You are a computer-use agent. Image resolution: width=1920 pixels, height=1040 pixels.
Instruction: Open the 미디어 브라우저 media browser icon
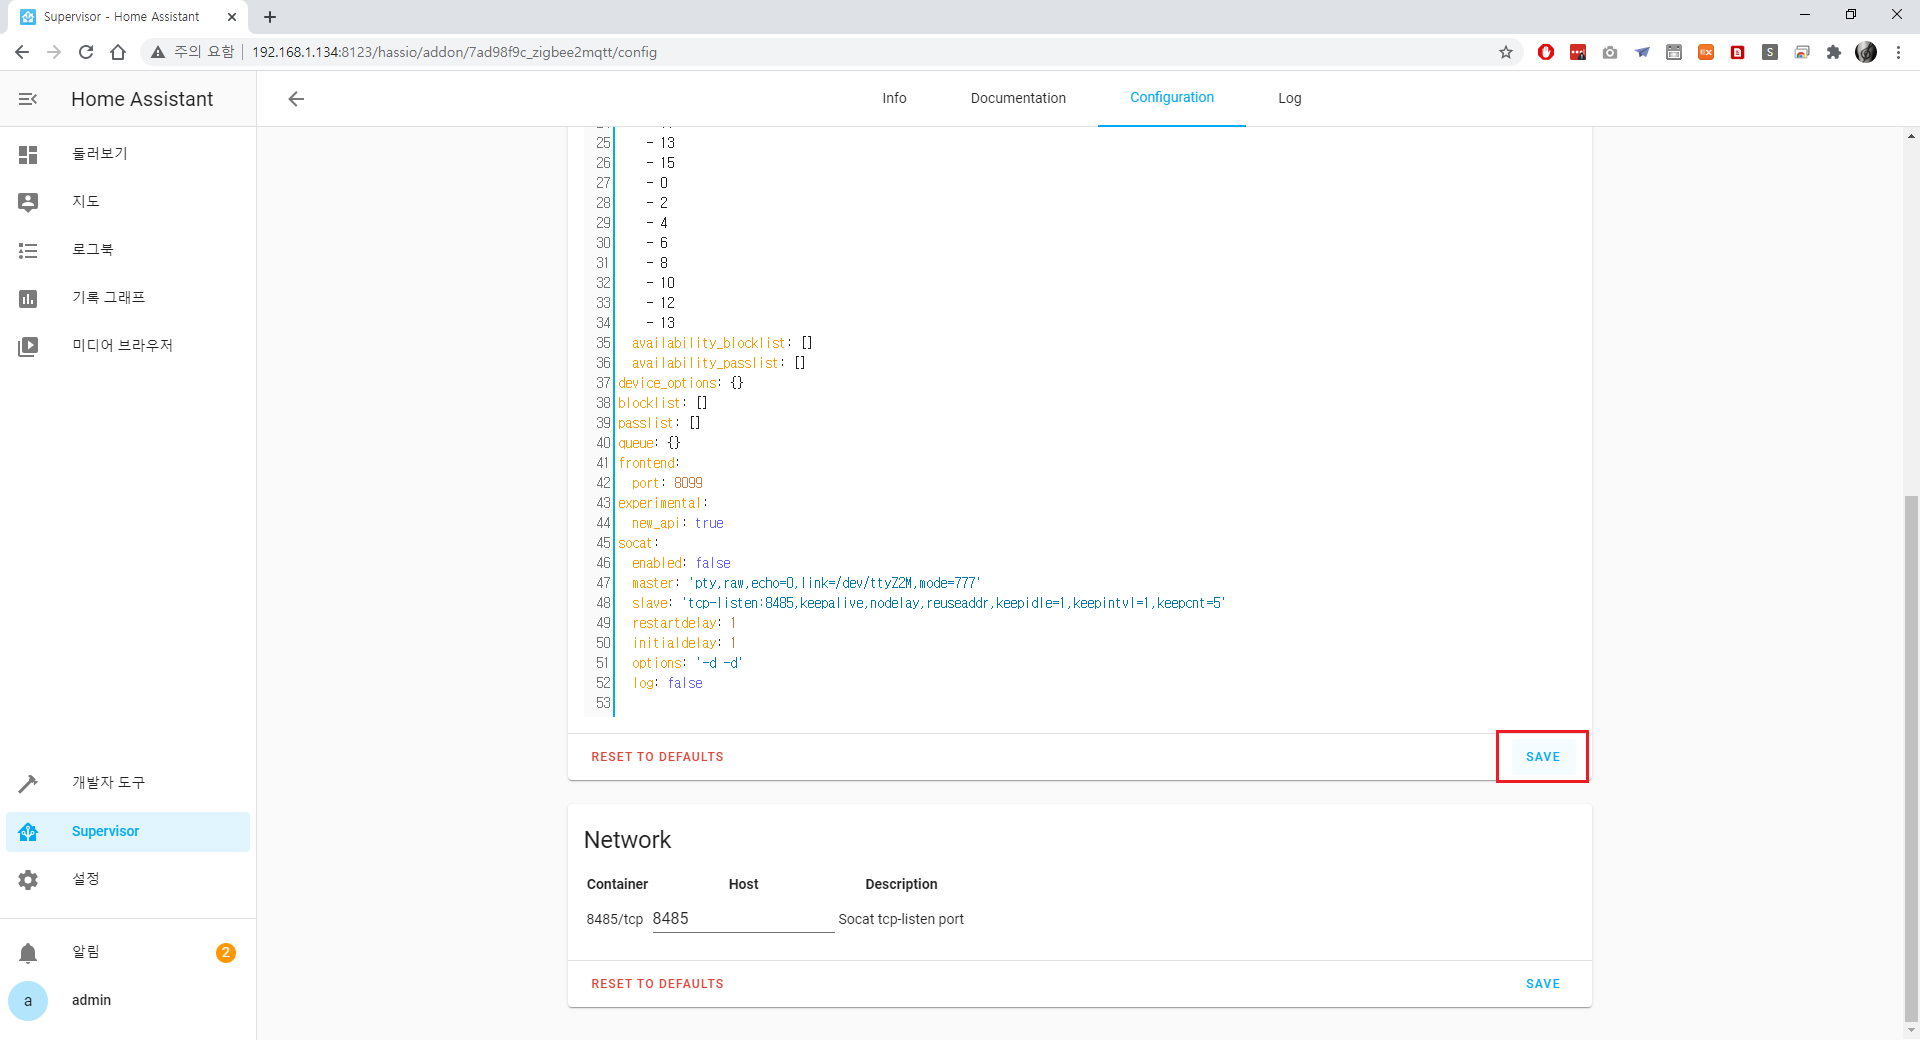click(x=28, y=346)
